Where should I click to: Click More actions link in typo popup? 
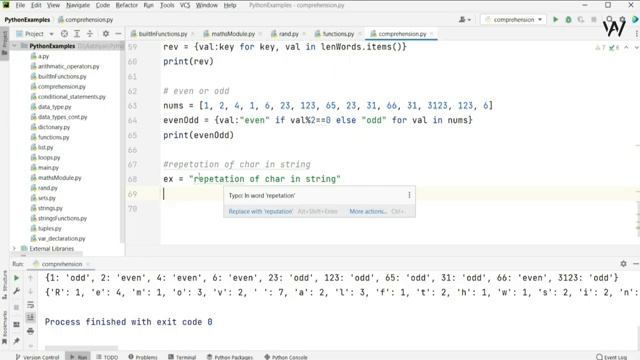coord(368,211)
